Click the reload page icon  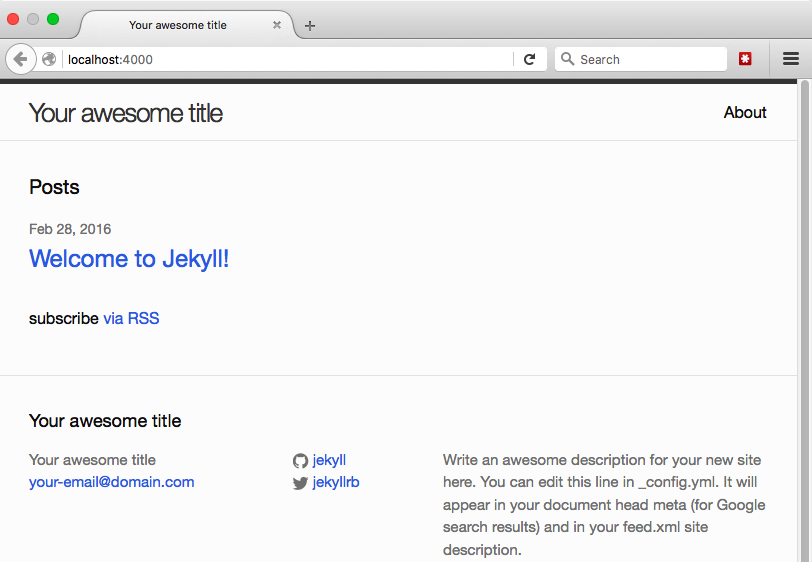(530, 59)
